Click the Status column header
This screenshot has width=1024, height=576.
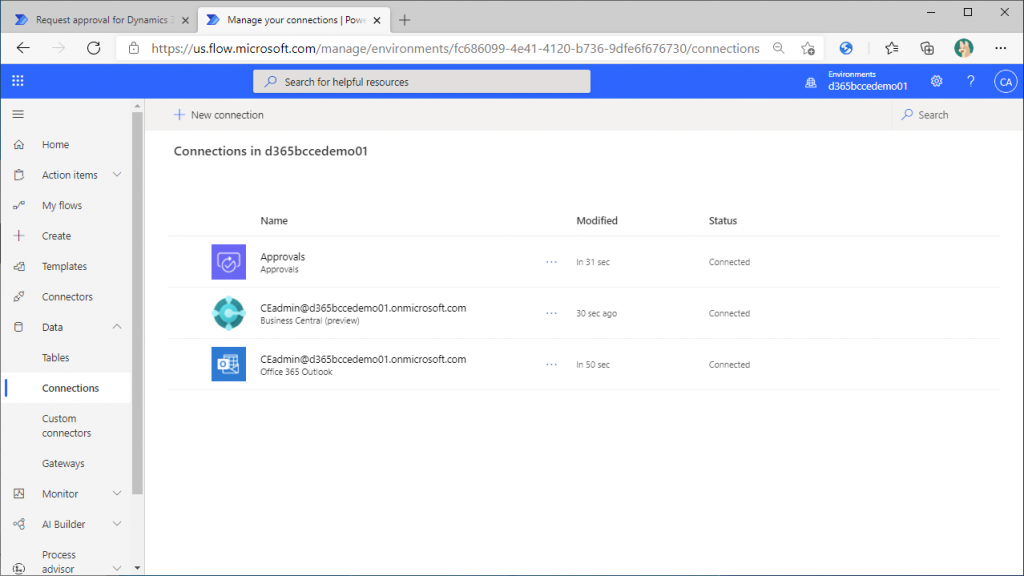coord(723,221)
